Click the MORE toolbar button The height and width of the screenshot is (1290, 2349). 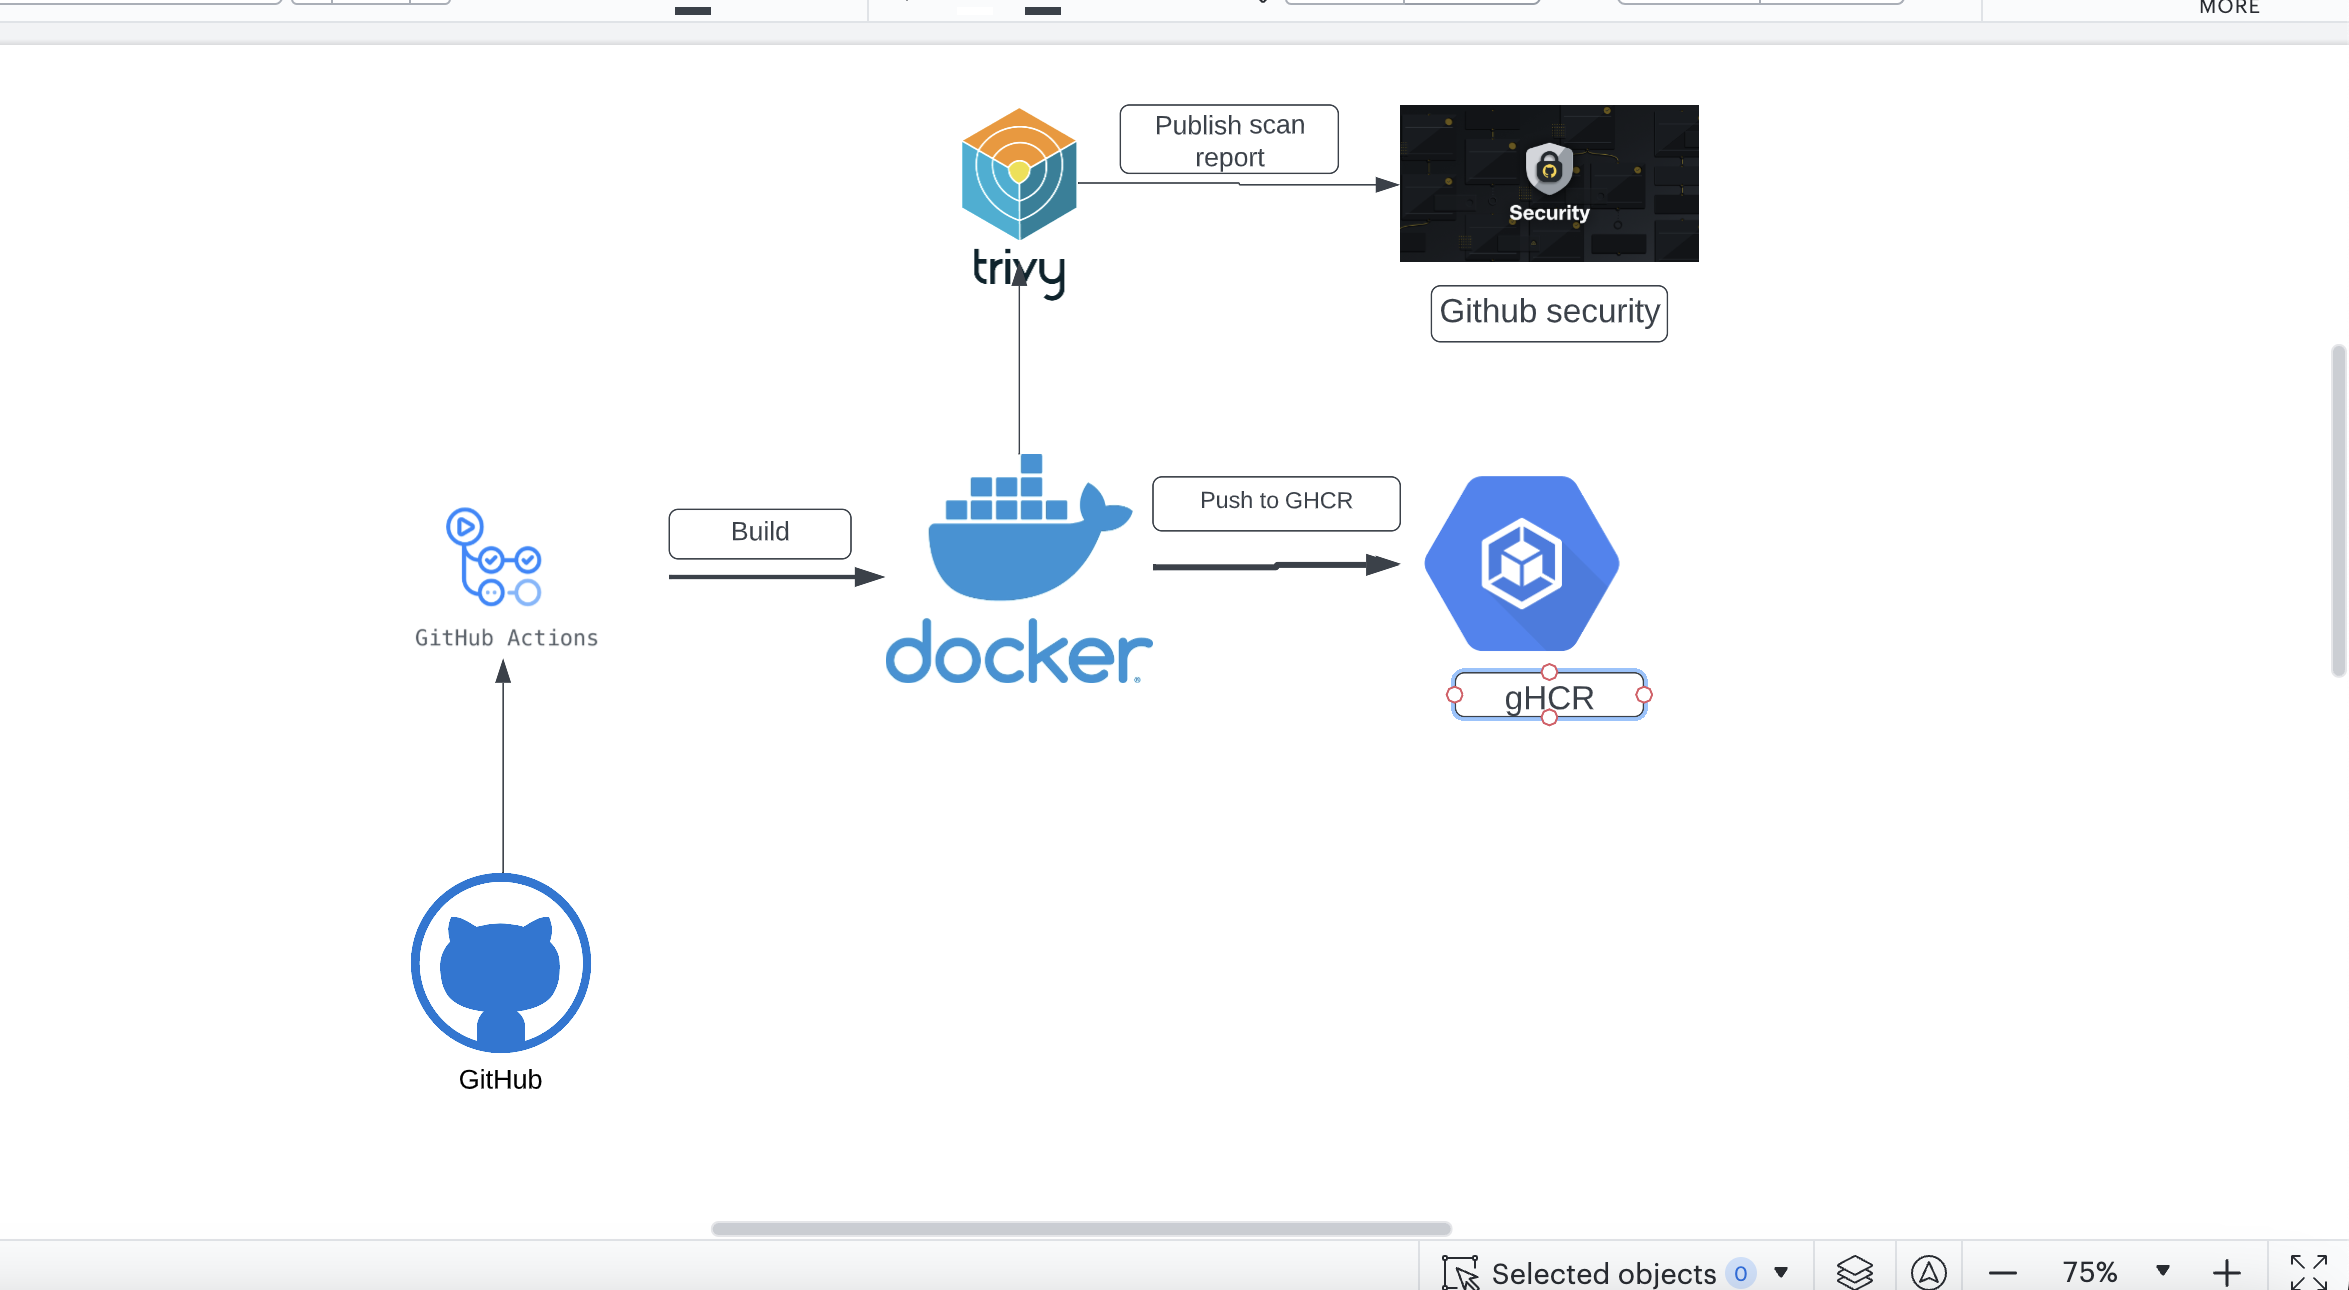(x=2229, y=8)
